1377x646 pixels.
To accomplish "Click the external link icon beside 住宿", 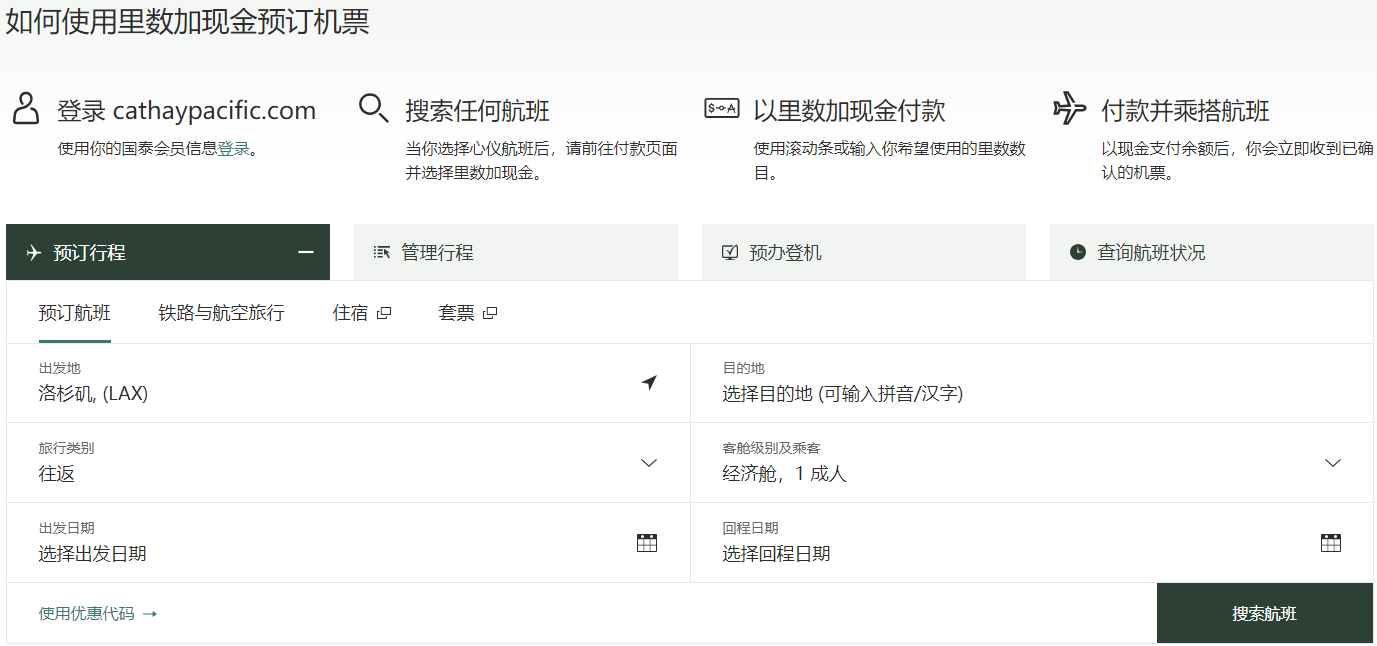I will pyautogui.click(x=384, y=313).
